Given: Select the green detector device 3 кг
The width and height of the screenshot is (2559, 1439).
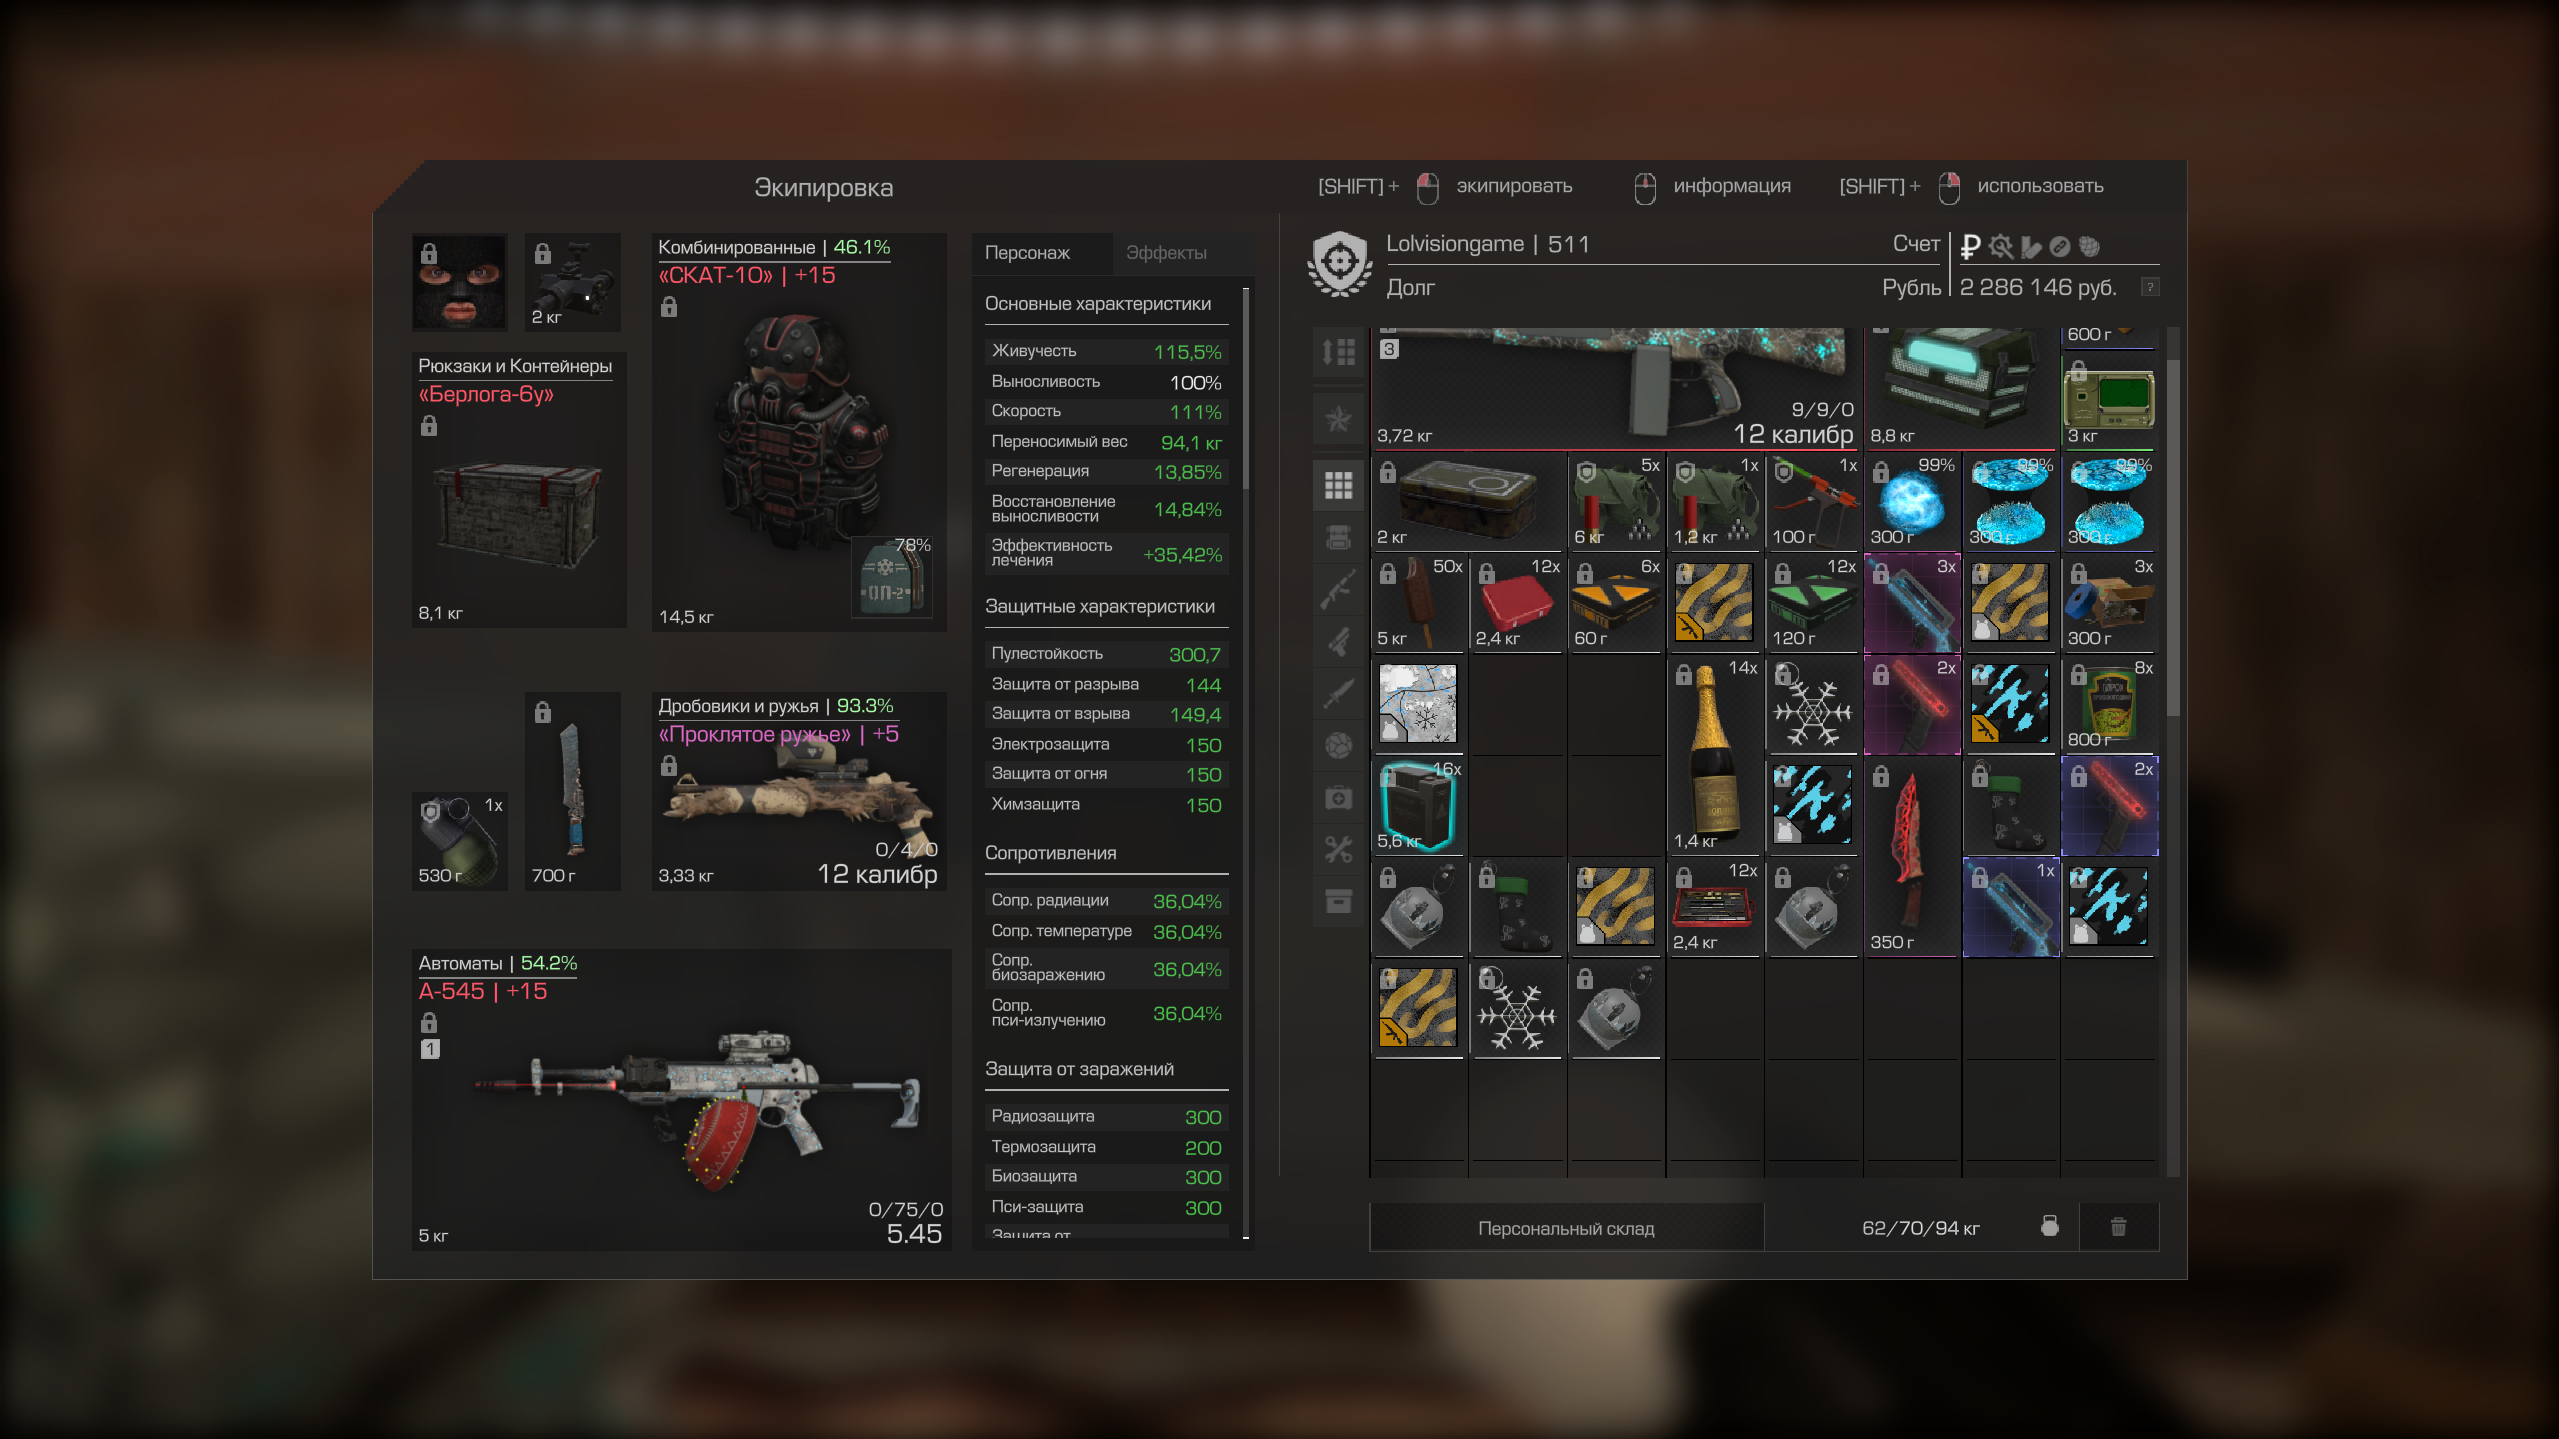Looking at the screenshot, I should click(x=2108, y=402).
